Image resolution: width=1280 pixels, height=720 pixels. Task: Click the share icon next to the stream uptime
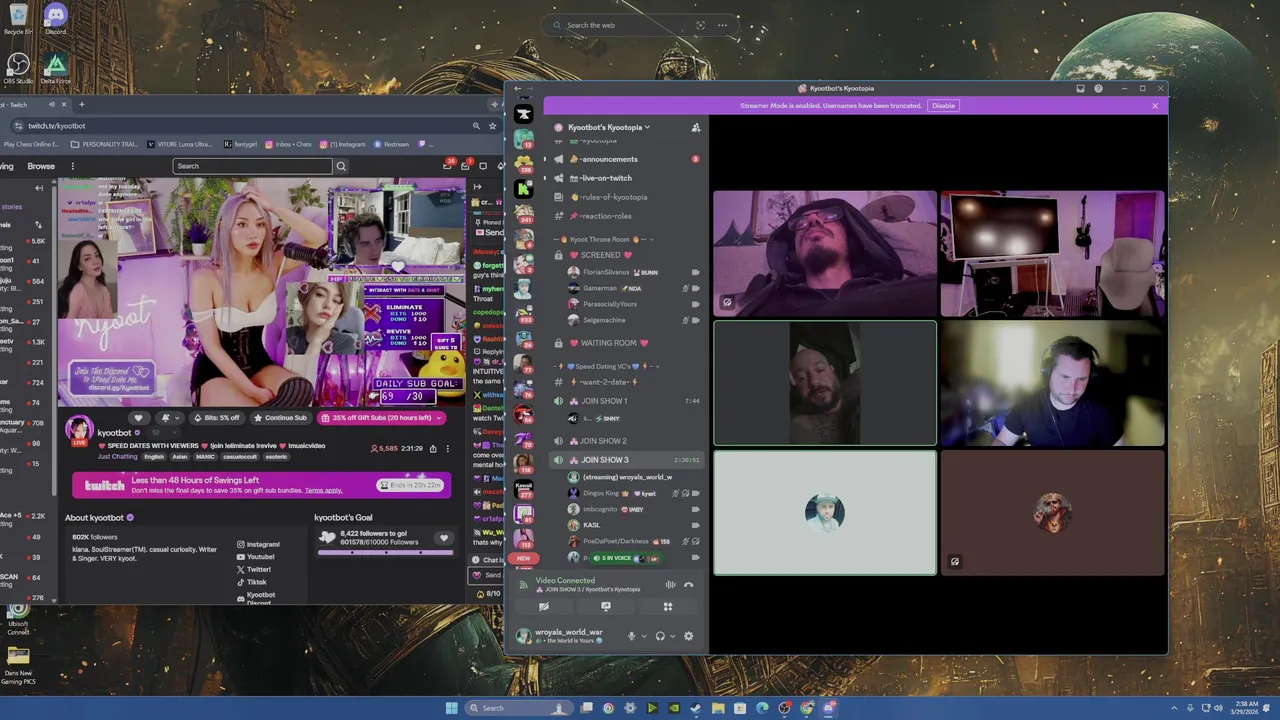[x=432, y=449]
